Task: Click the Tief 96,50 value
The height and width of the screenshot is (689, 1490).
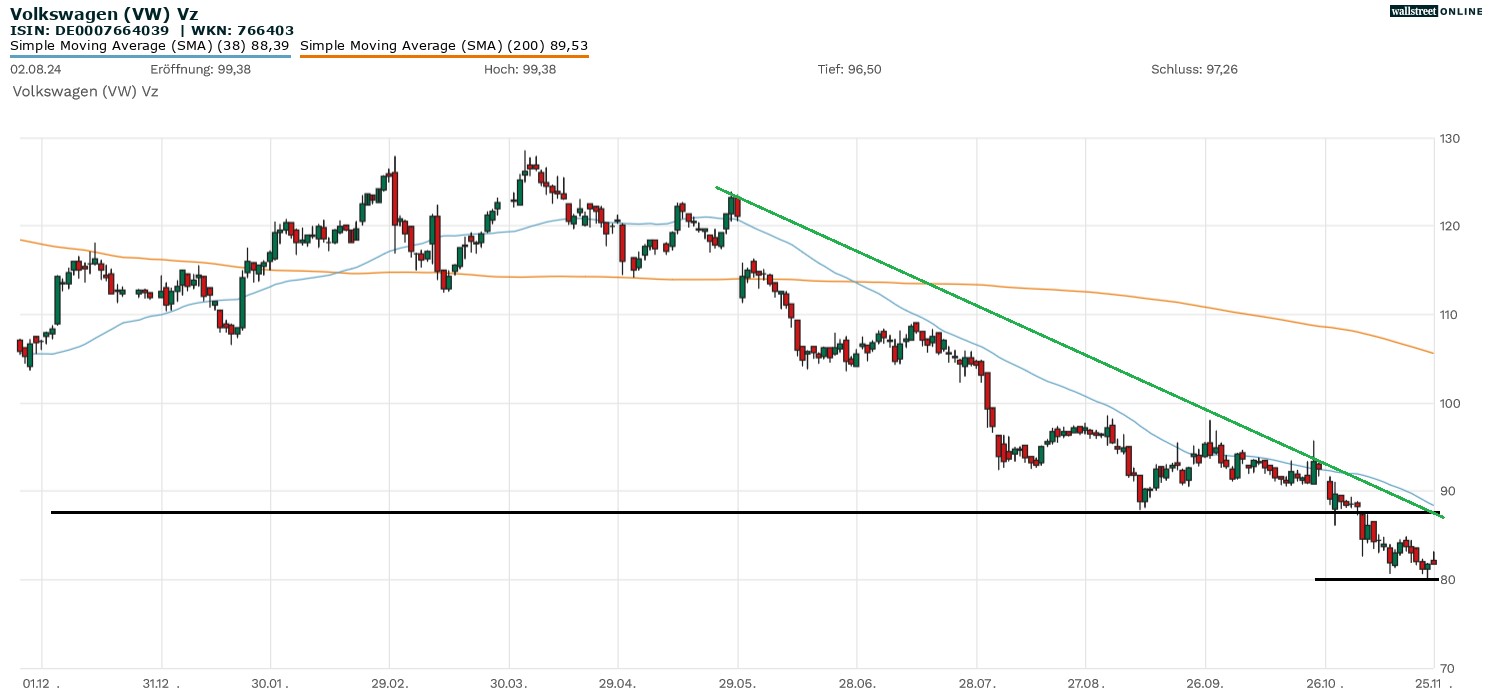Action: pos(849,69)
